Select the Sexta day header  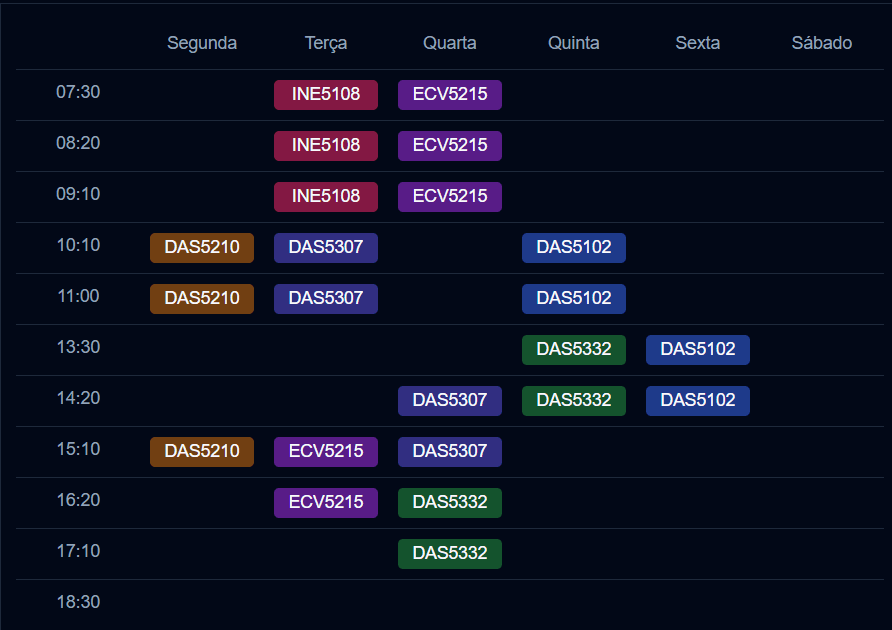click(698, 43)
